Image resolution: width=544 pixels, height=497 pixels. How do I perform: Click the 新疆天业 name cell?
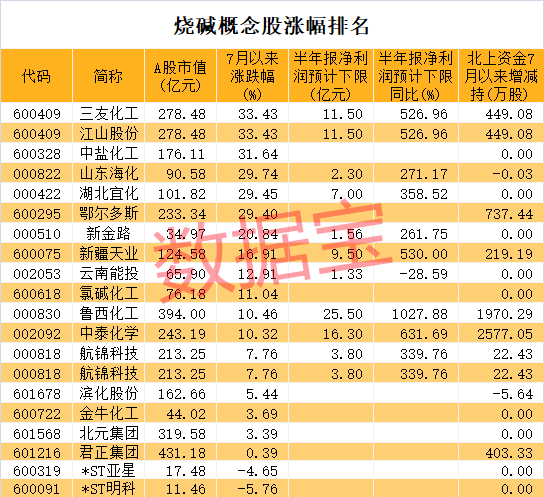(109, 254)
